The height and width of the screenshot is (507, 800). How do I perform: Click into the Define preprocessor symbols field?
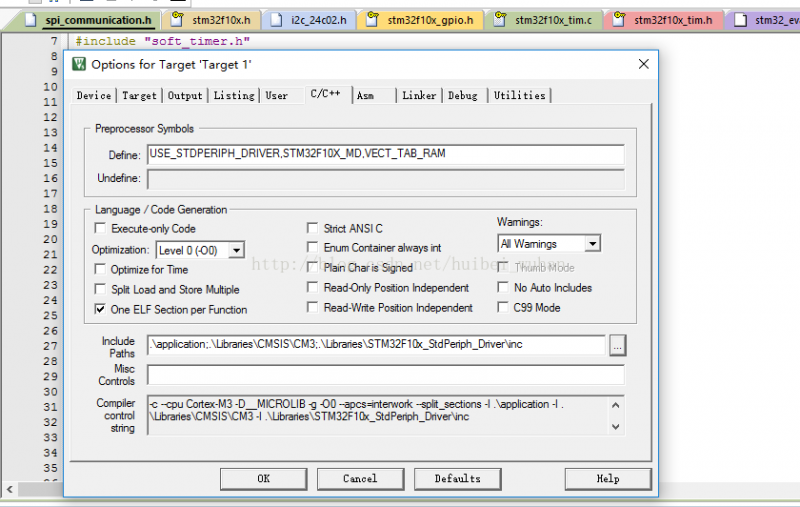(x=385, y=154)
